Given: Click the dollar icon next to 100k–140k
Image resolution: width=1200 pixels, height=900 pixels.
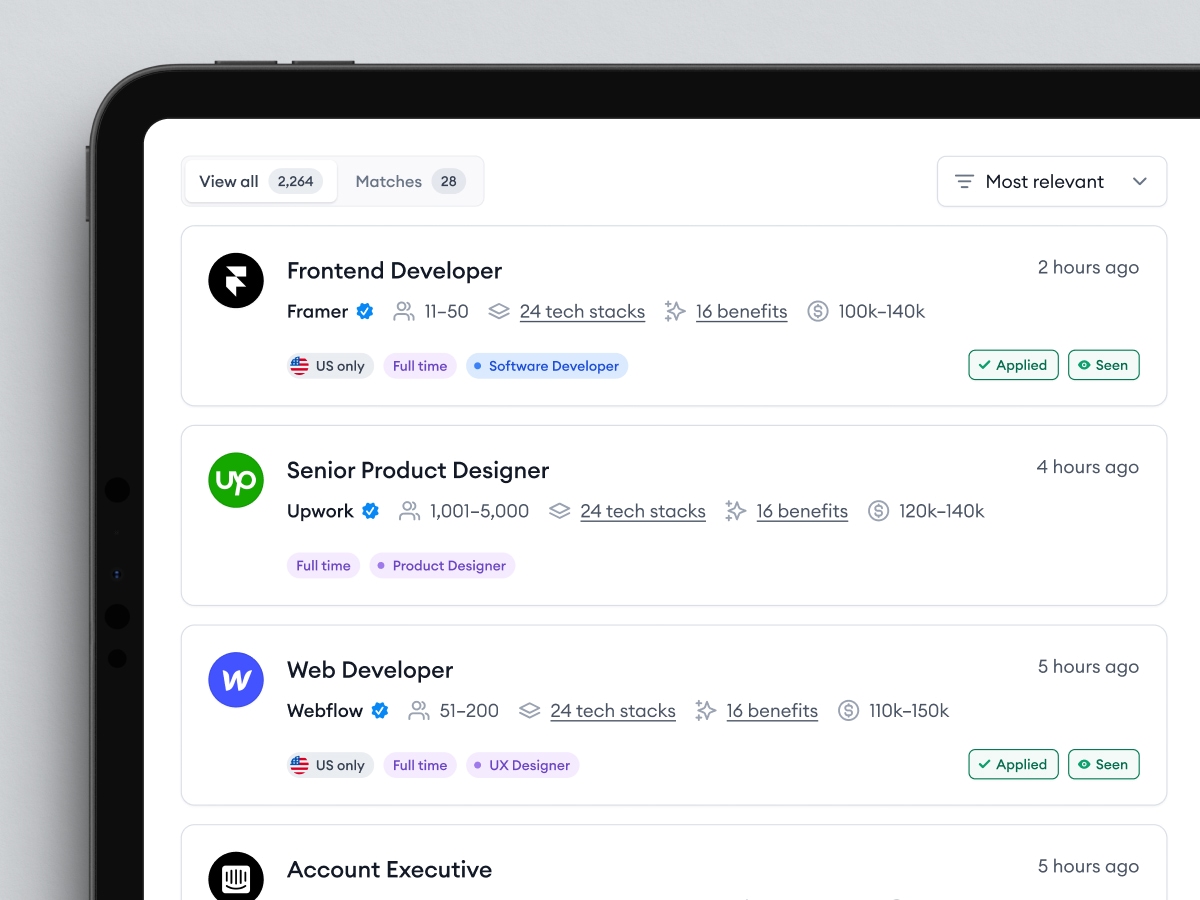Looking at the screenshot, I should click(818, 311).
